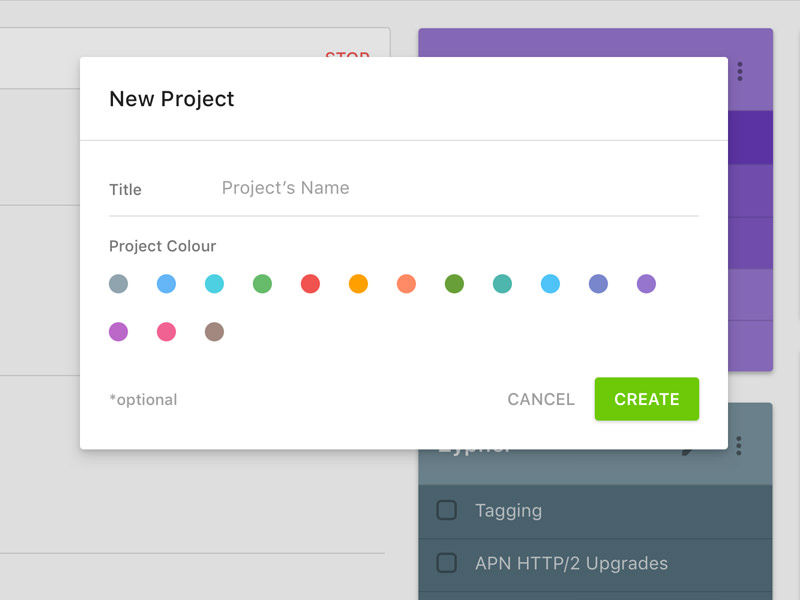The height and width of the screenshot is (600, 800).
Task: Pick the orange project colour swatch
Action: click(358, 284)
